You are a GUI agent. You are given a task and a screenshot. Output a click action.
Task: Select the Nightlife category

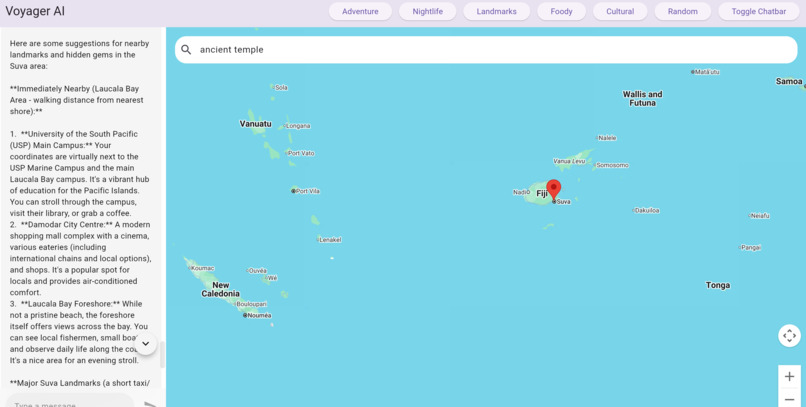427,11
